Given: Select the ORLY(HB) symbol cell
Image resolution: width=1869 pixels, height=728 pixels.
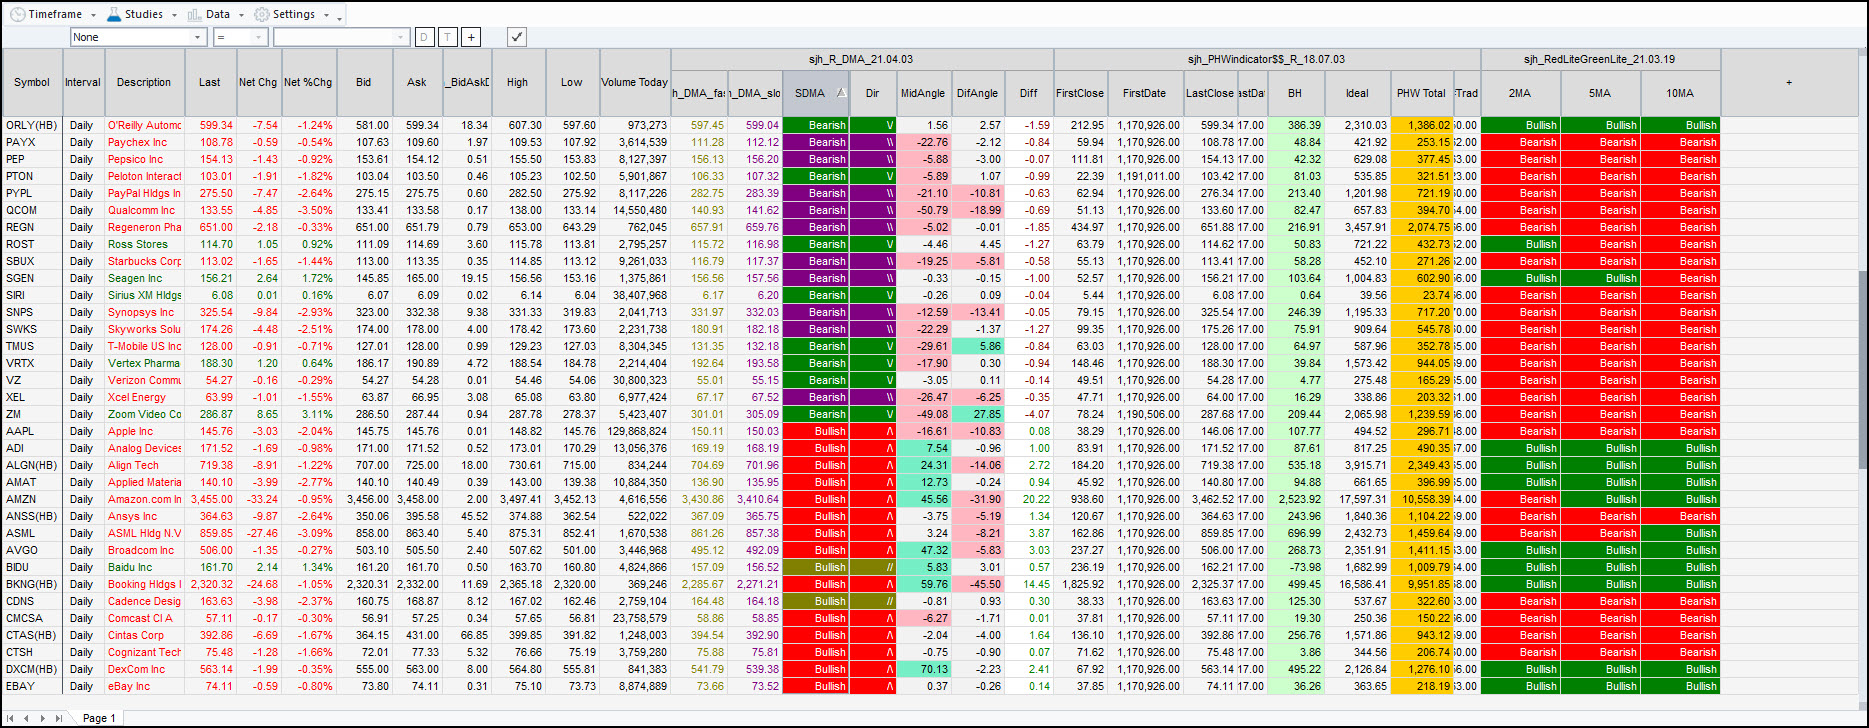Looking at the screenshot, I should (x=32, y=125).
